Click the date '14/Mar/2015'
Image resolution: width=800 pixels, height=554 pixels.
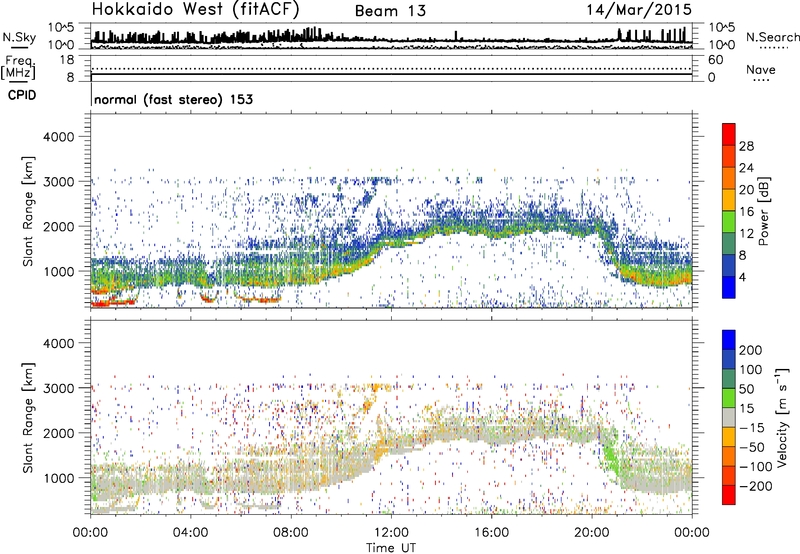click(x=639, y=10)
